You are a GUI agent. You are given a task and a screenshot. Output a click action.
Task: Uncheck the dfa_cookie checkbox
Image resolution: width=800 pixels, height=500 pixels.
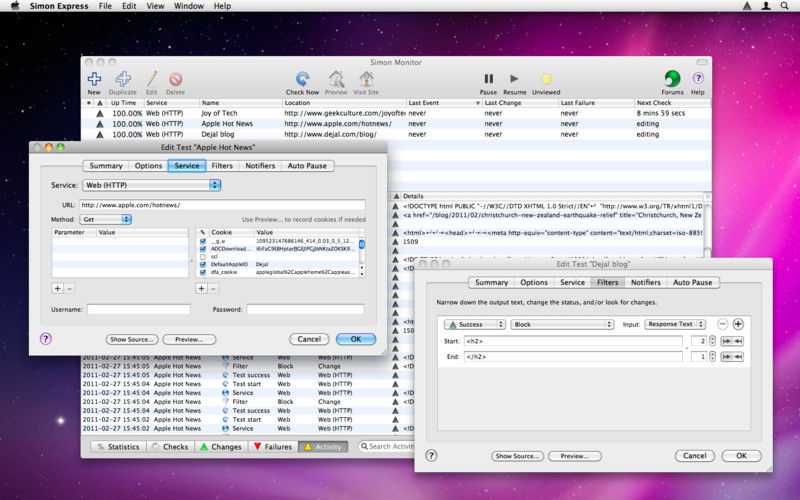203,272
